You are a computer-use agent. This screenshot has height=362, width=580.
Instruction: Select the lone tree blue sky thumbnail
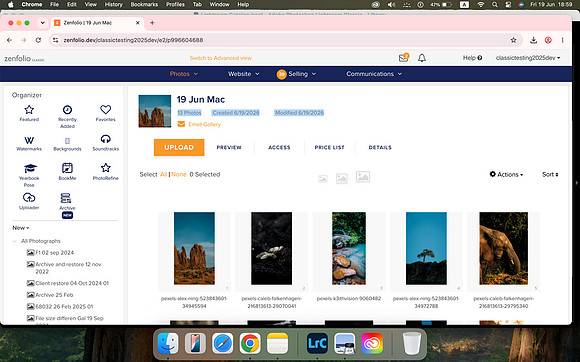pyautogui.click(x=426, y=248)
